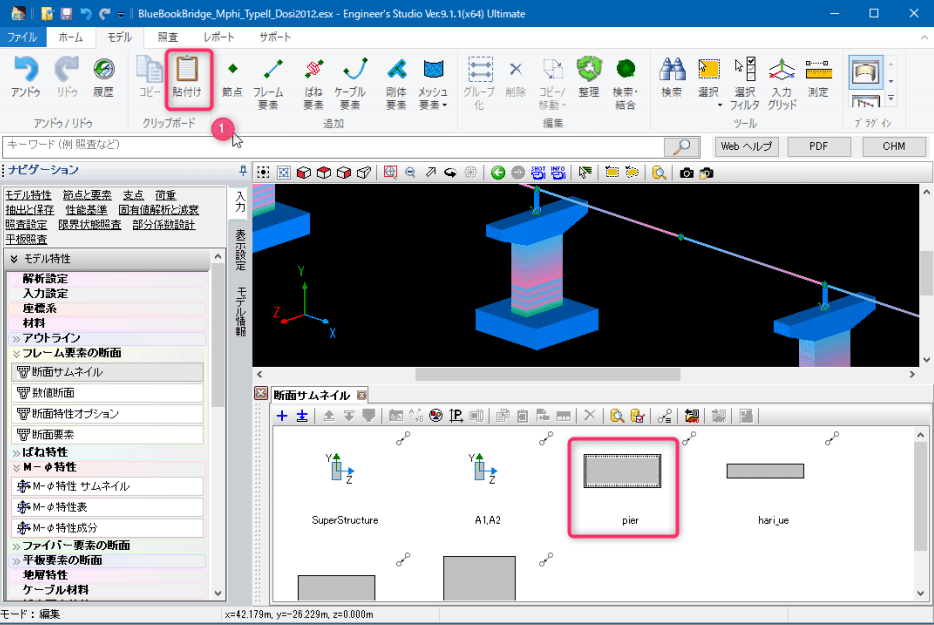Click the PDF help button
The height and width of the screenshot is (625, 934).
(x=818, y=146)
